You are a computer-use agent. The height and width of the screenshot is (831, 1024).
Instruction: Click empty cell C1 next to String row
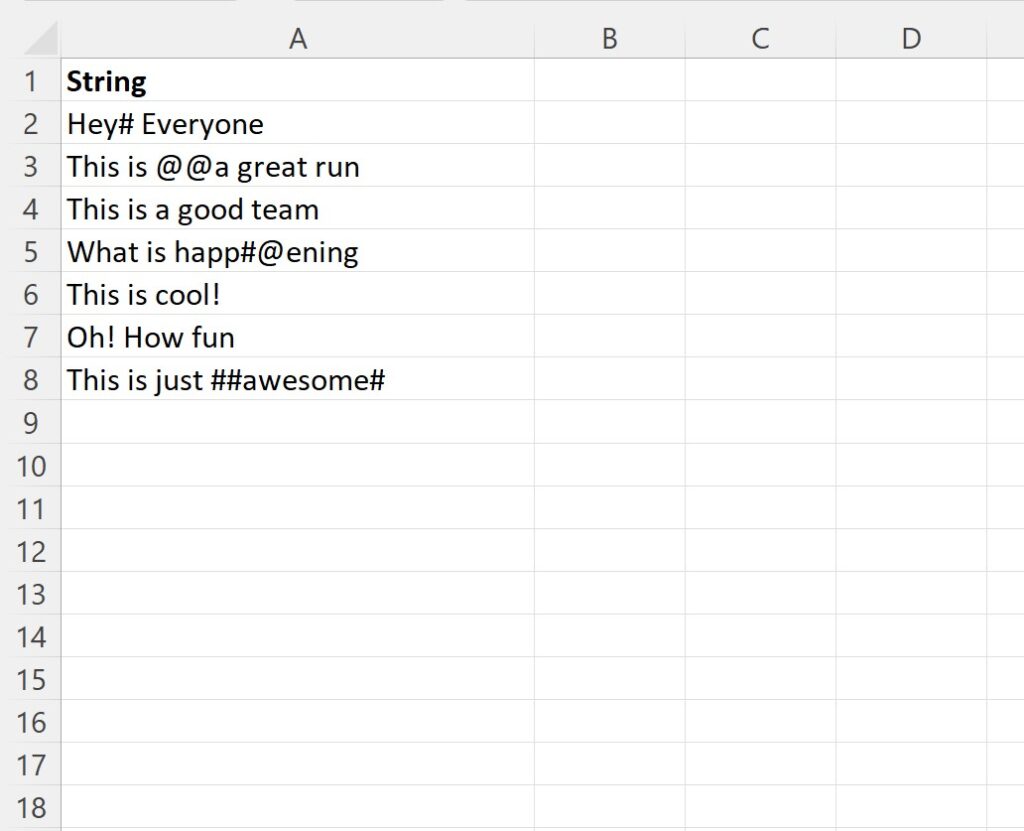(x=760, y=81)
